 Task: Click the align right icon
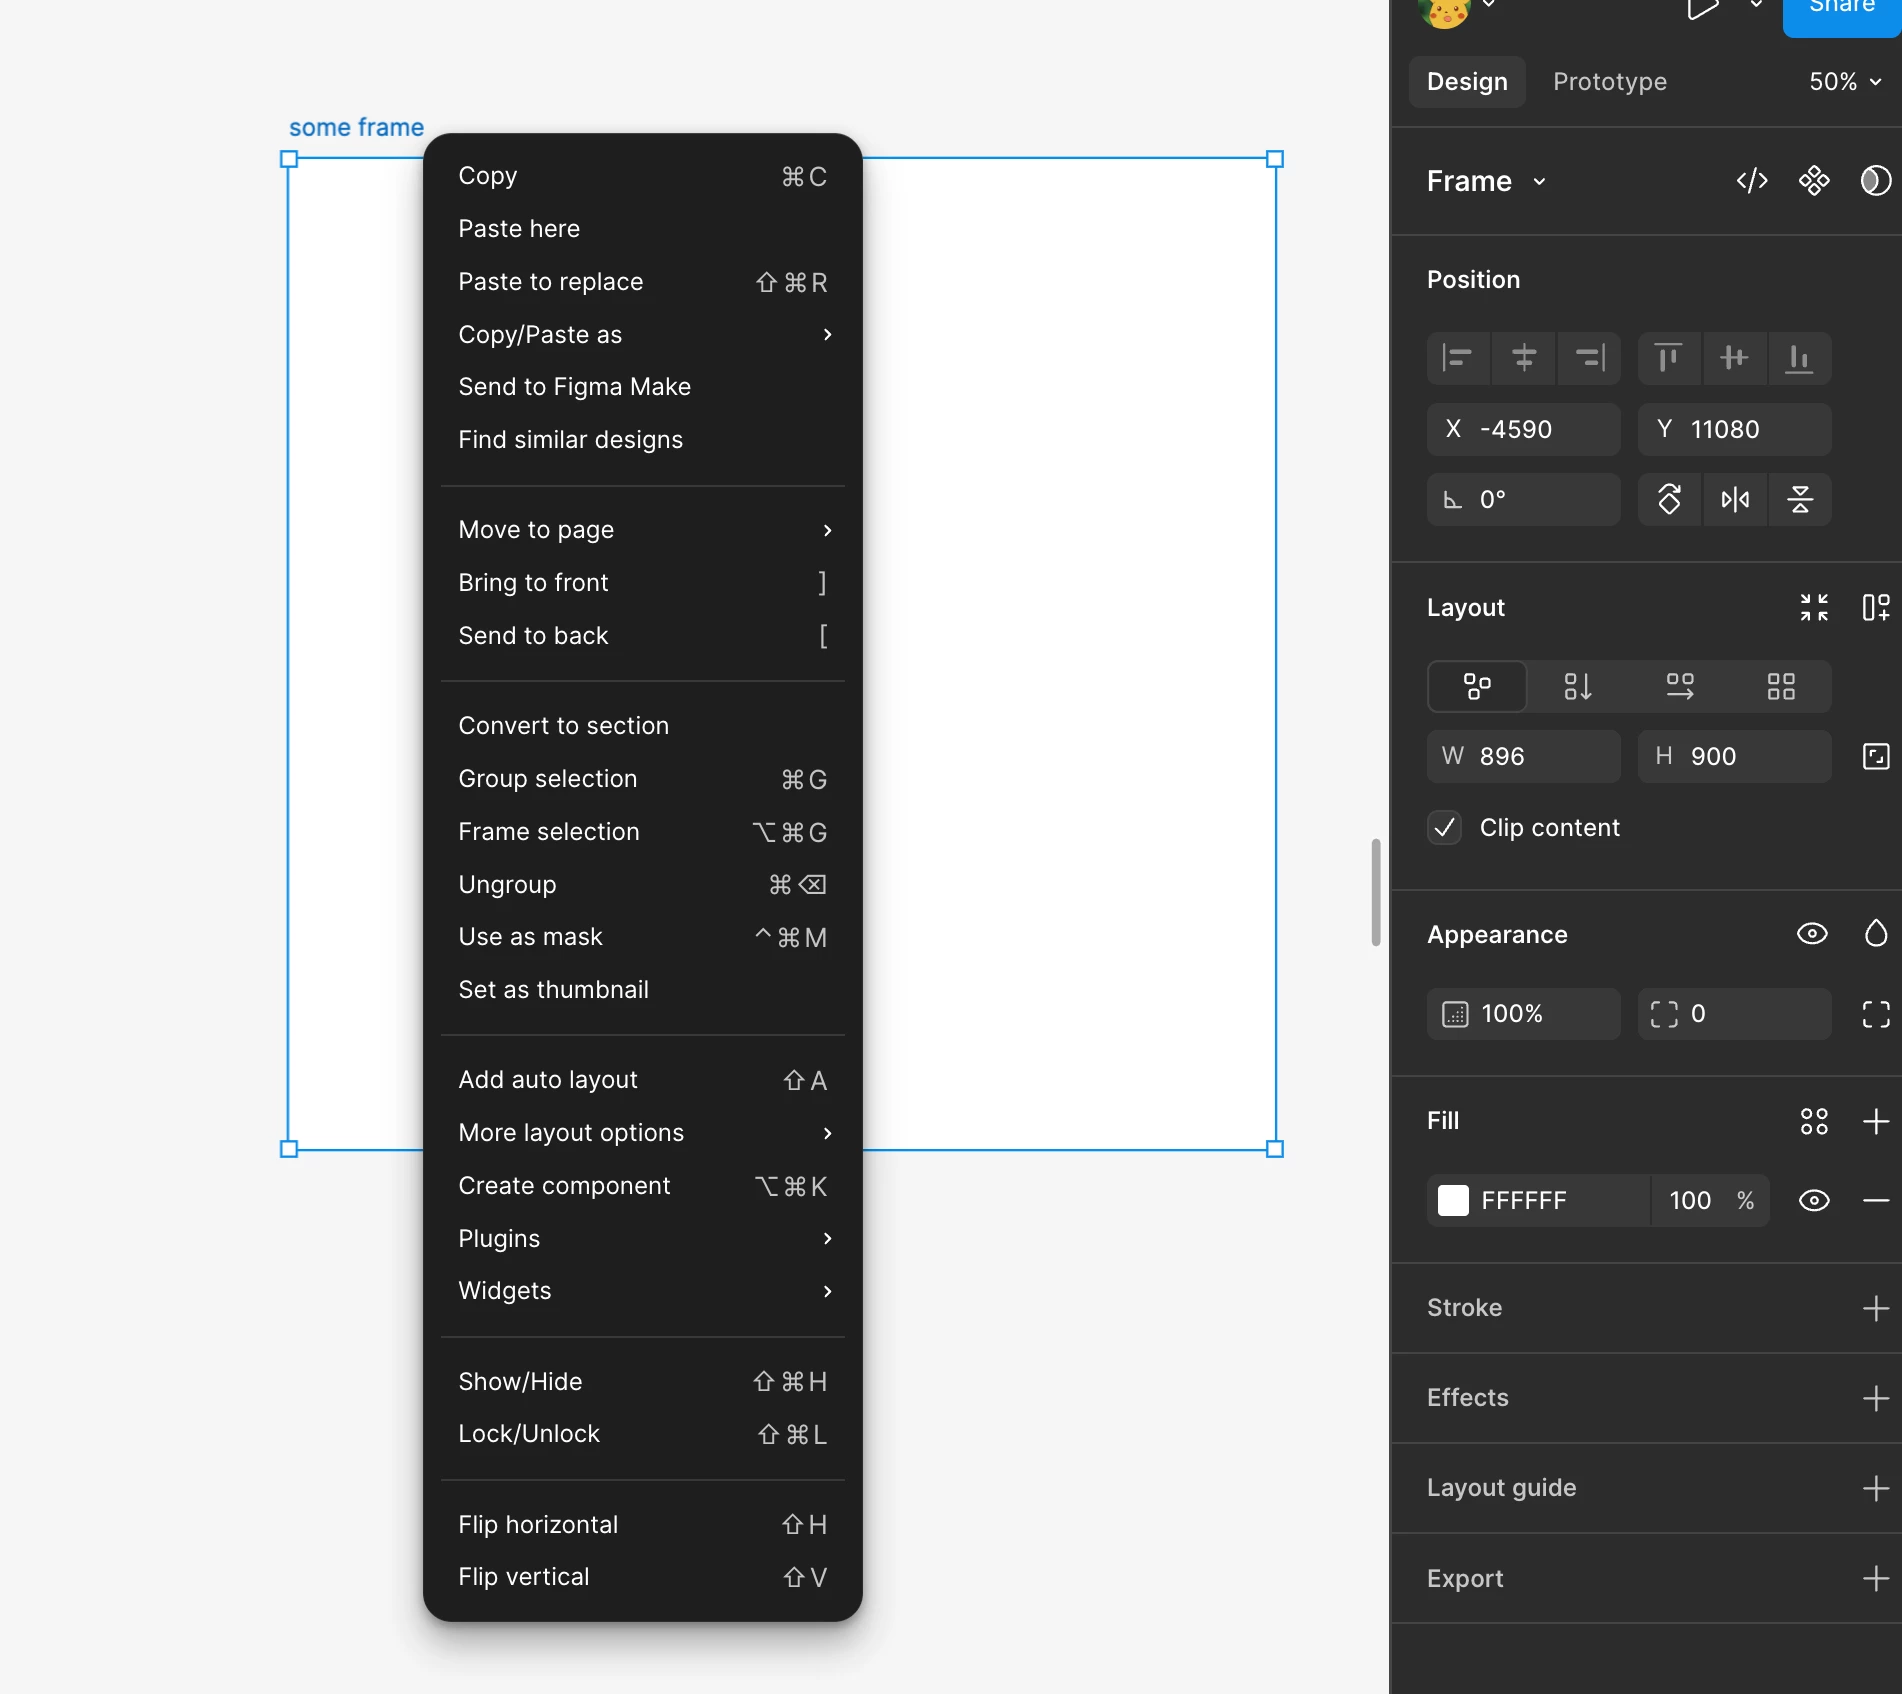(1589, 358)
